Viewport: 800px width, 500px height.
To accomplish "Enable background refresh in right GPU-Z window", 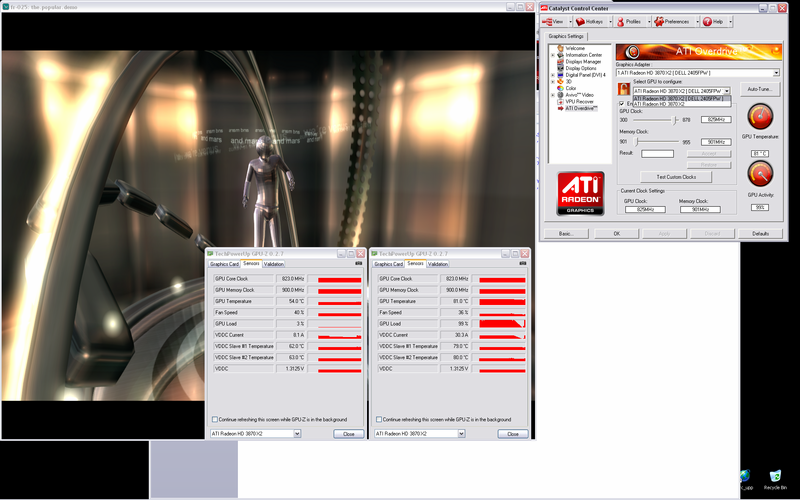I will pos(379,419).
